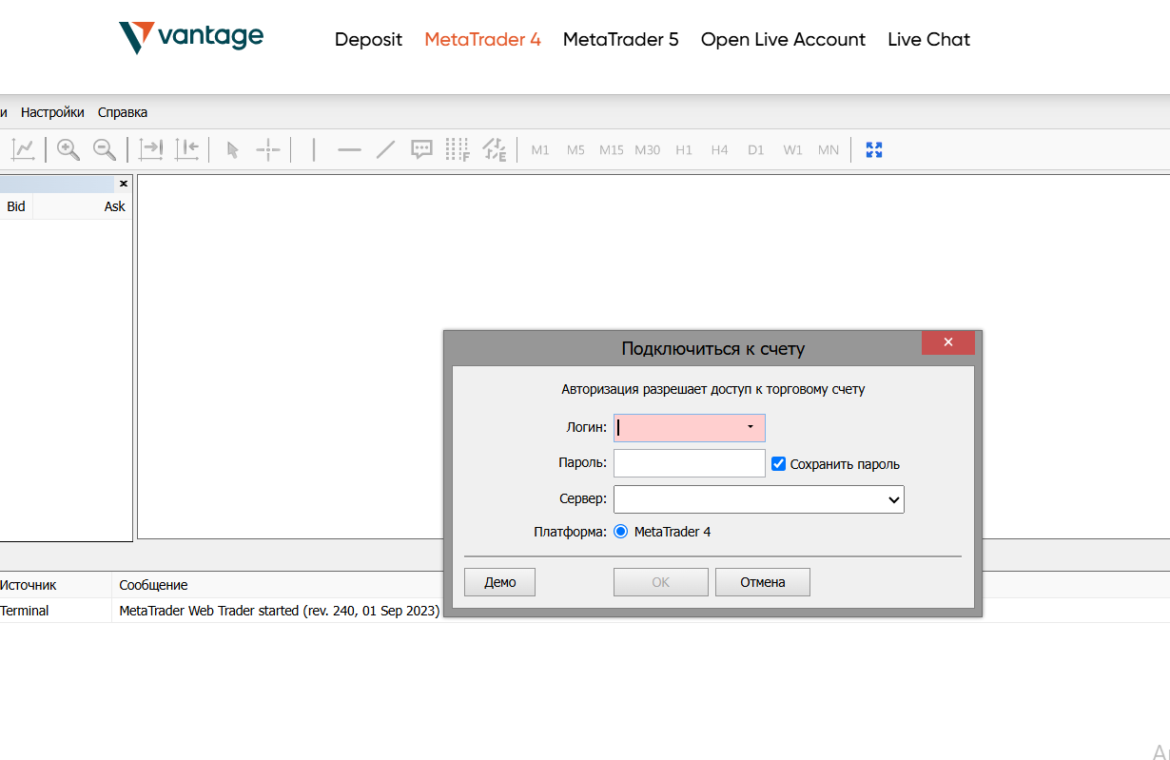Open the Настройки menu
Image resolution: width=1170 pixels, height=760 pixels.
pos(52,112)
